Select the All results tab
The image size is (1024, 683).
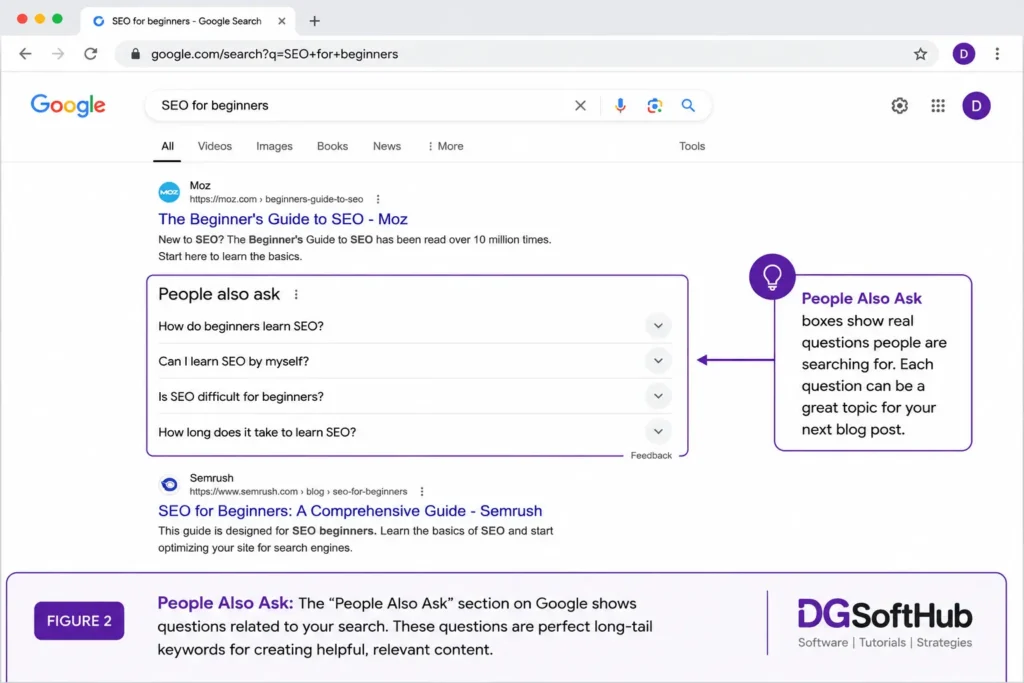(167, 146)
